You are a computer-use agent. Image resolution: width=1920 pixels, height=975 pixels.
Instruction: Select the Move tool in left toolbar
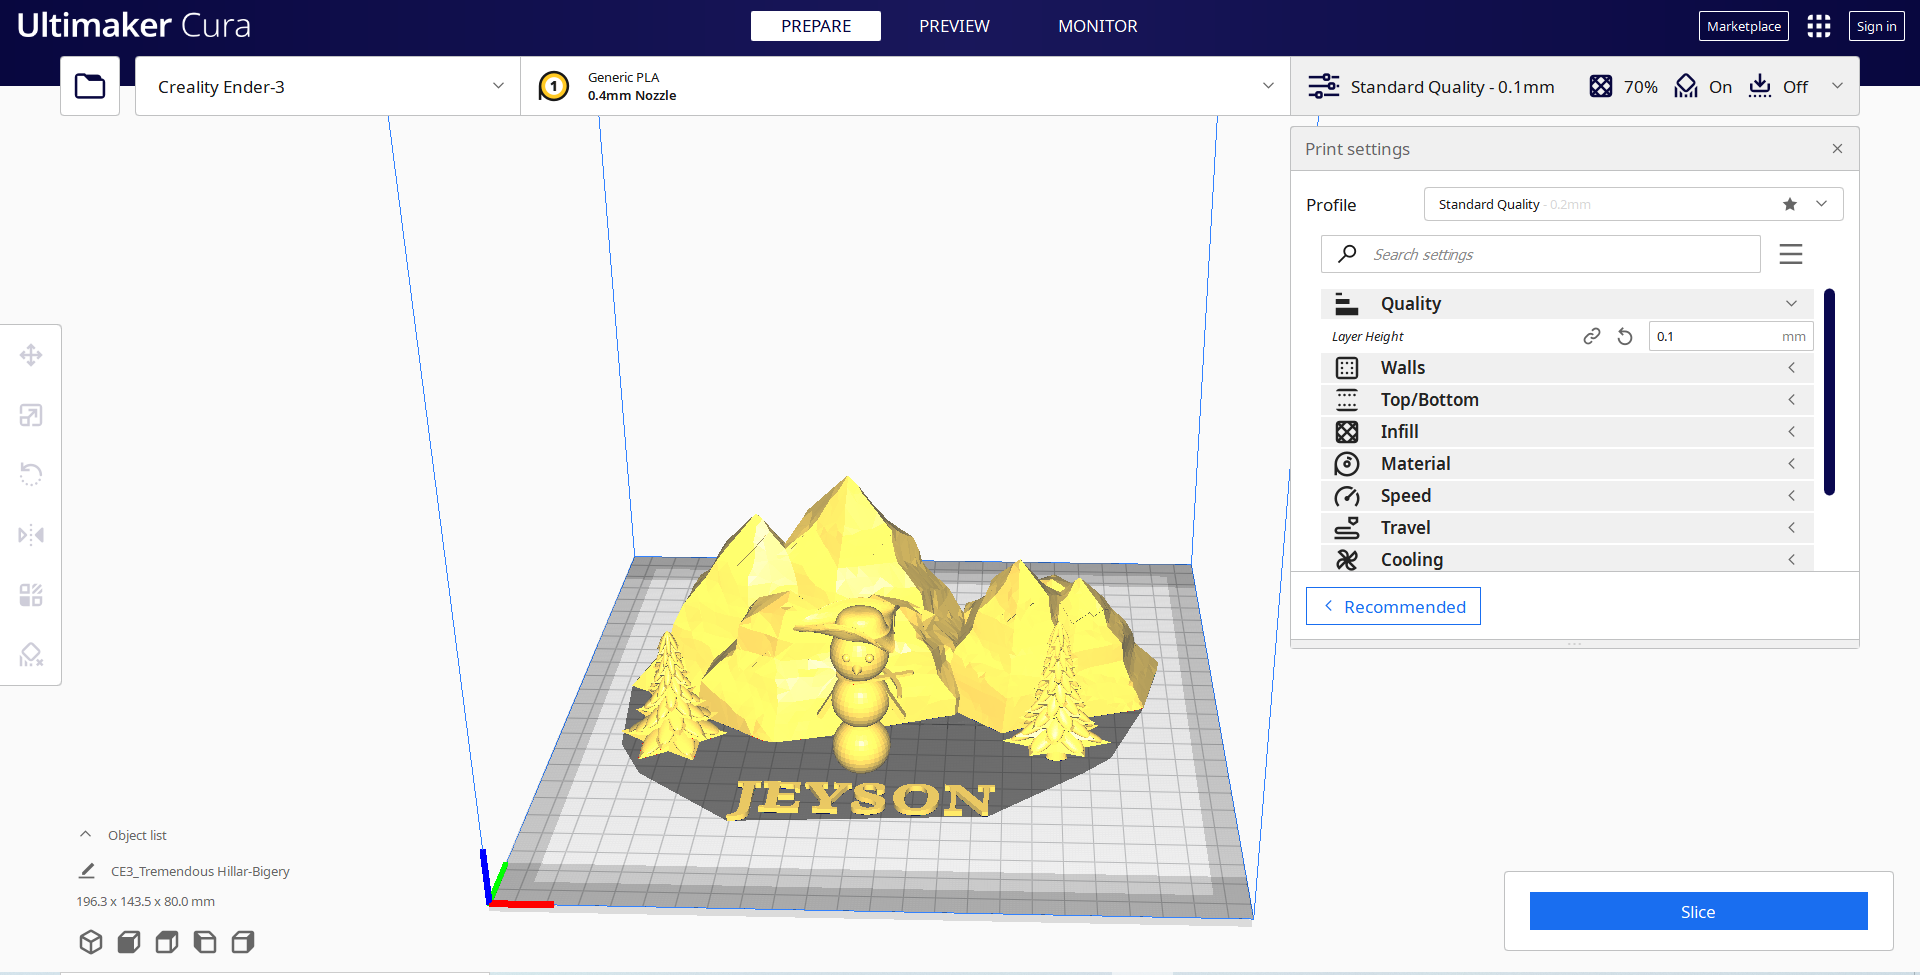[x=31, y=355]
